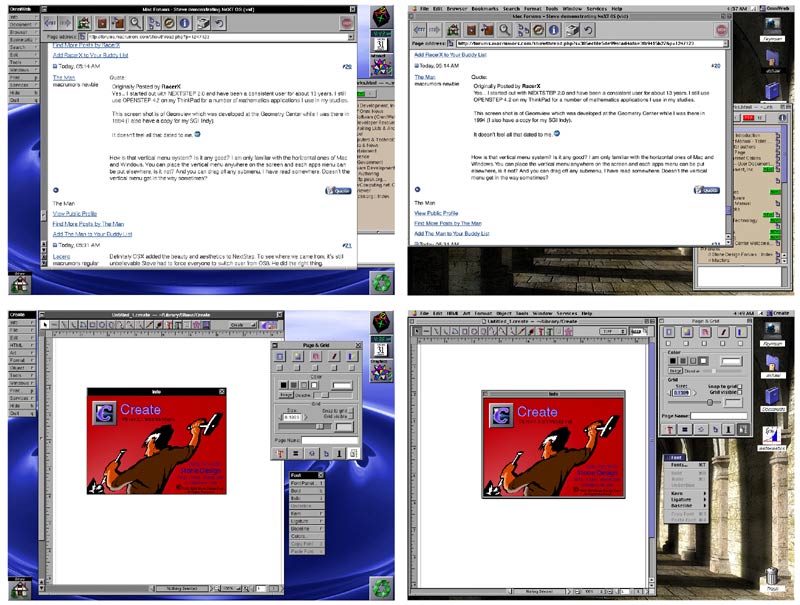Click Home icon in top-left OmniWeb toolbar
800x605 pixels.
tap(84, 23)
